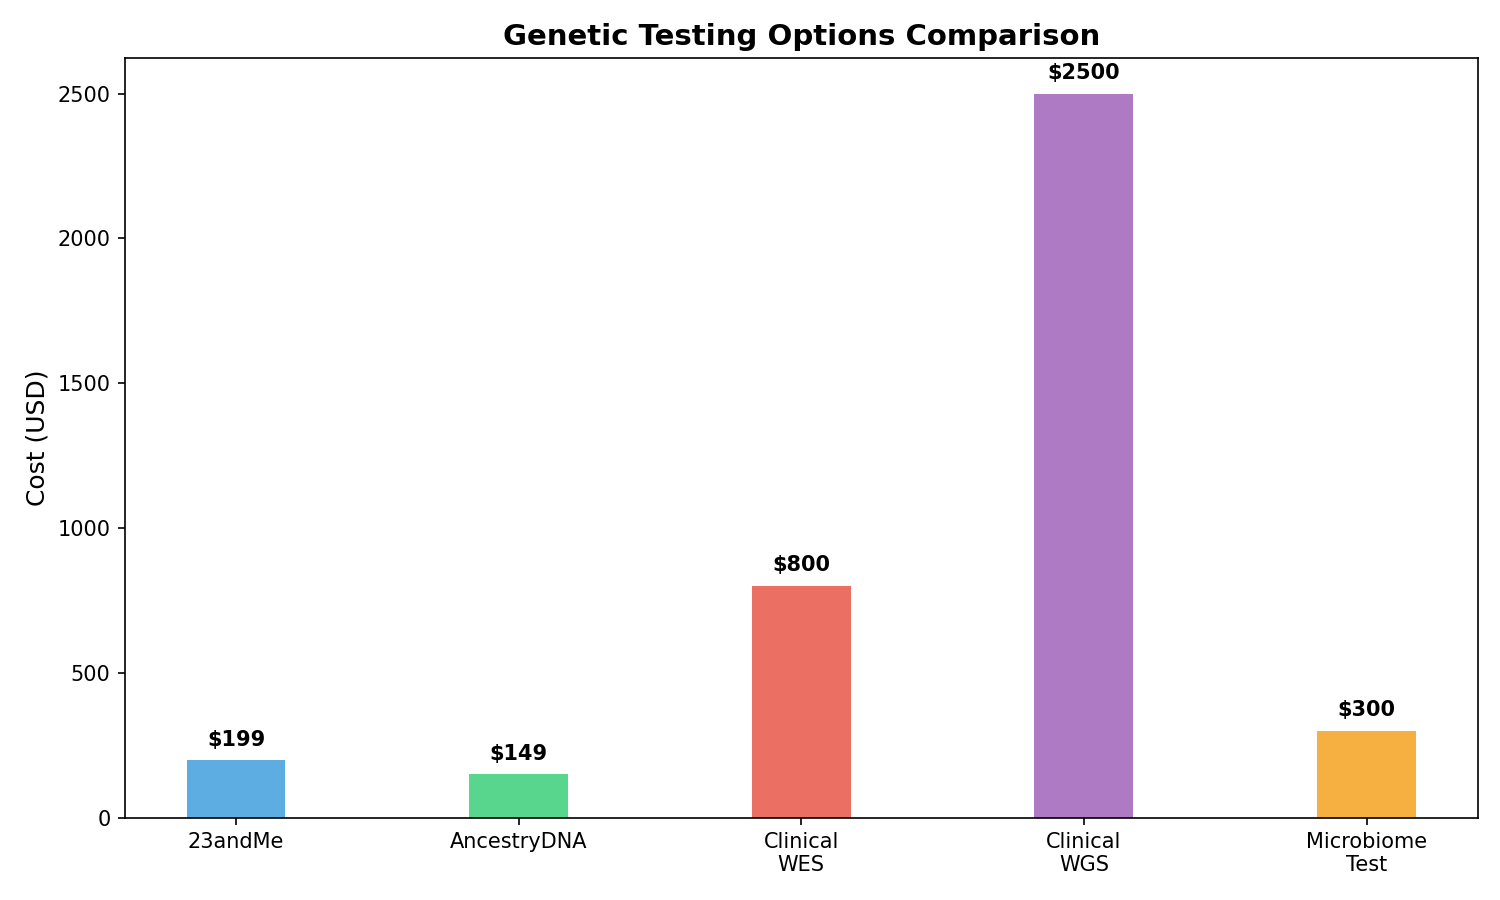Click the 'Clinical WES' x-axis label
Screen dimensions: 1500x900
[x=801, y=853]
